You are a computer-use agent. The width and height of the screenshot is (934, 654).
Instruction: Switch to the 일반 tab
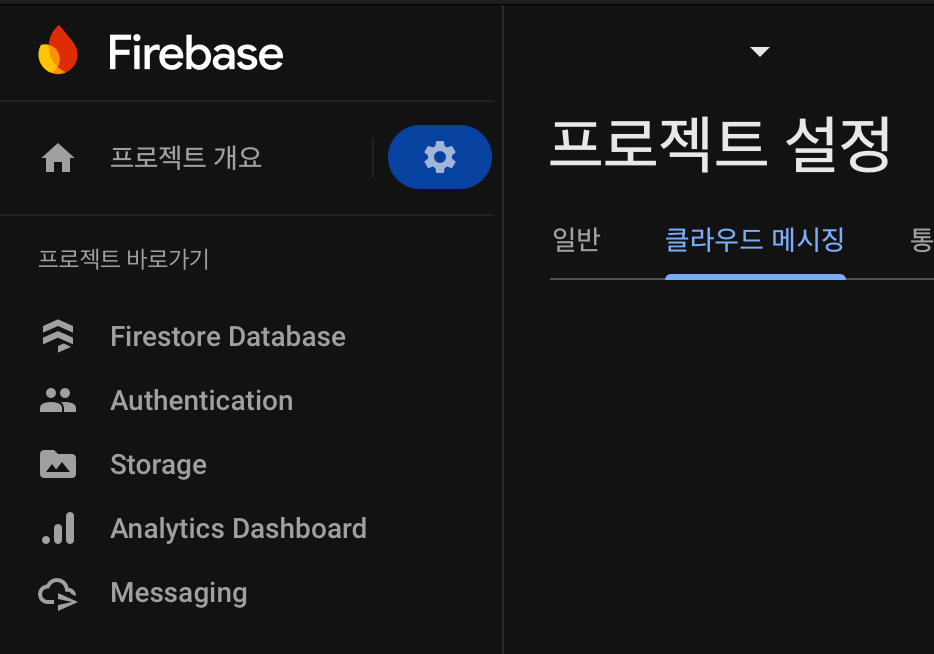coord(576,239)
